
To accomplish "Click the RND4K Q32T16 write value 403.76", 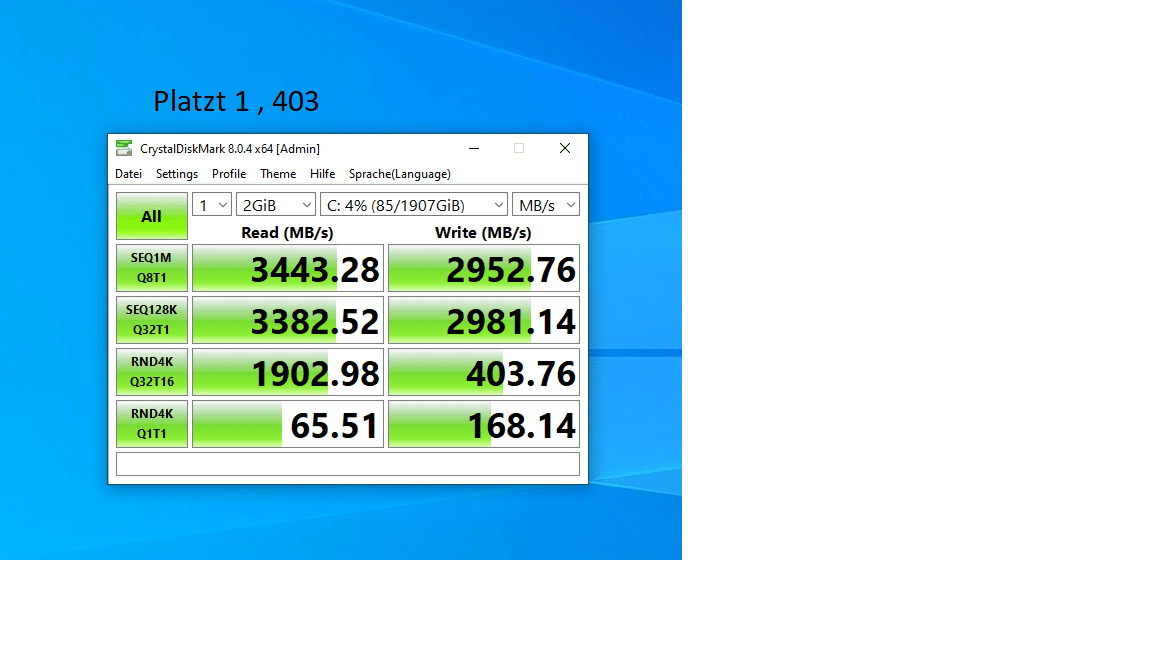I will point(484,372).
